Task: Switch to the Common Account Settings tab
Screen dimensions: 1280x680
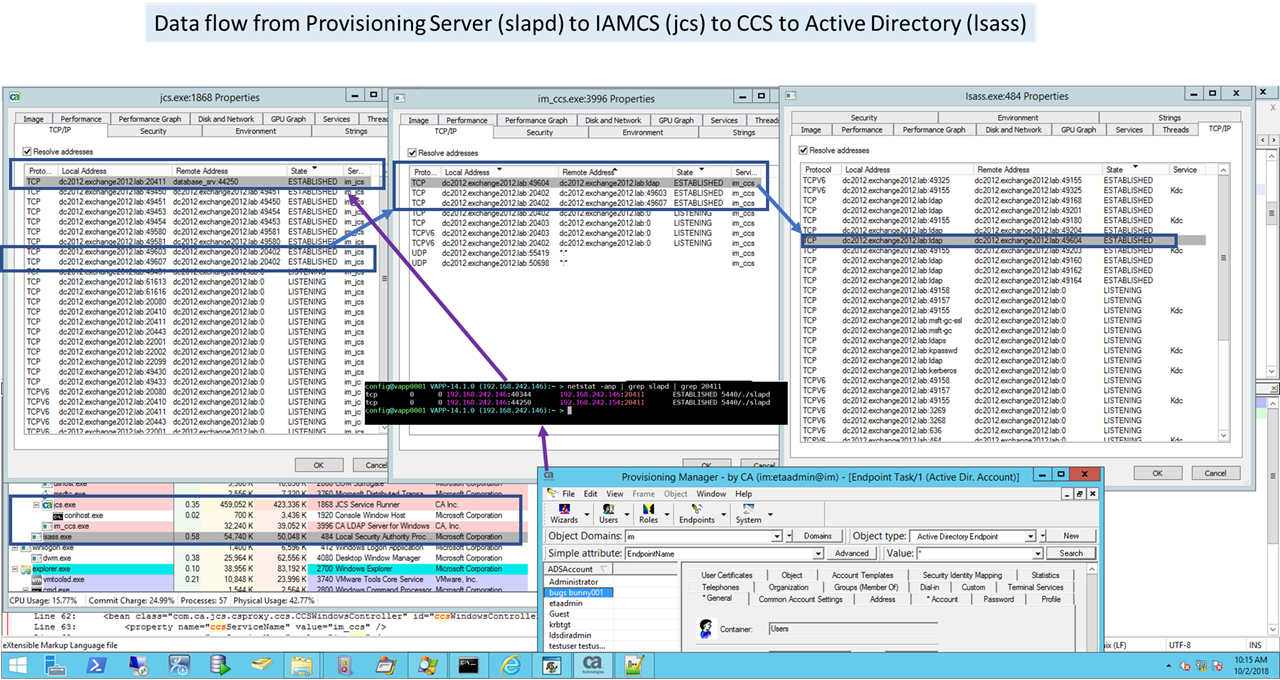Action: tap(800, 599)
